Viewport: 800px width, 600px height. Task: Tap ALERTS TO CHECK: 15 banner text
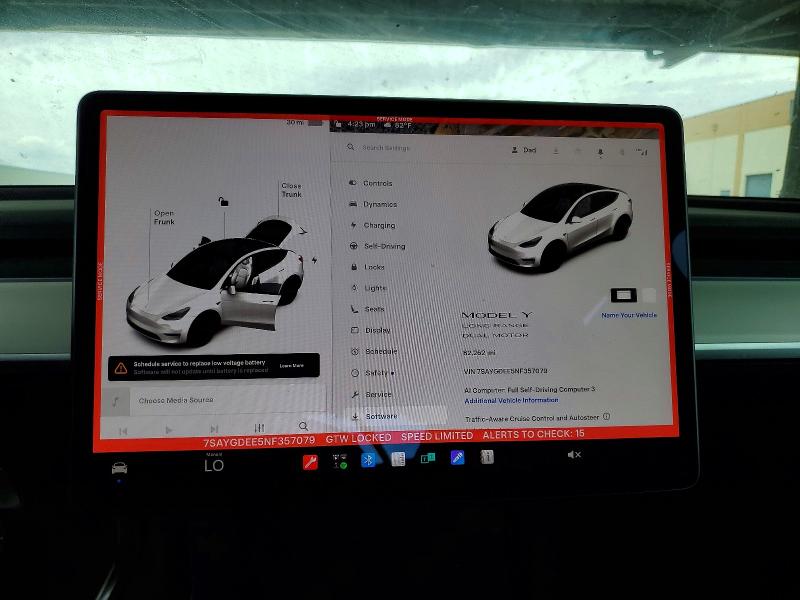pos(533,434)
